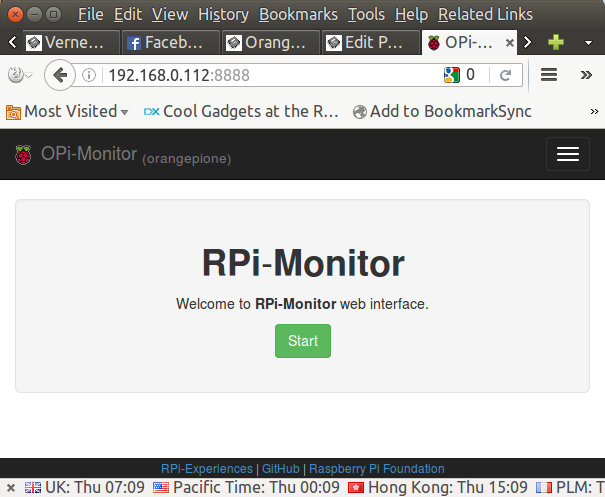
Task: Switch to the Orang... tab
Action: tap(271, 42)
